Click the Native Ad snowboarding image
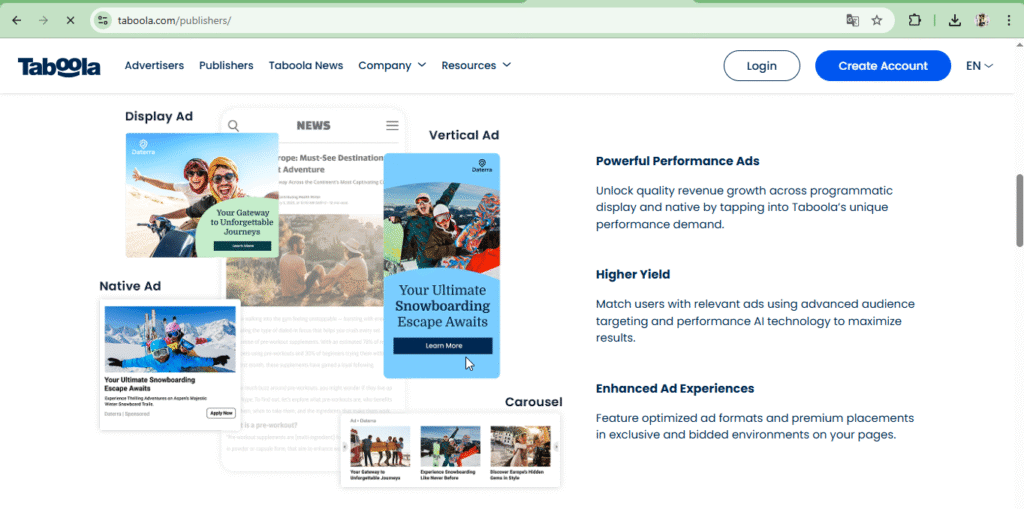This screenshot has height=509, width=1024. click(170, 339)
